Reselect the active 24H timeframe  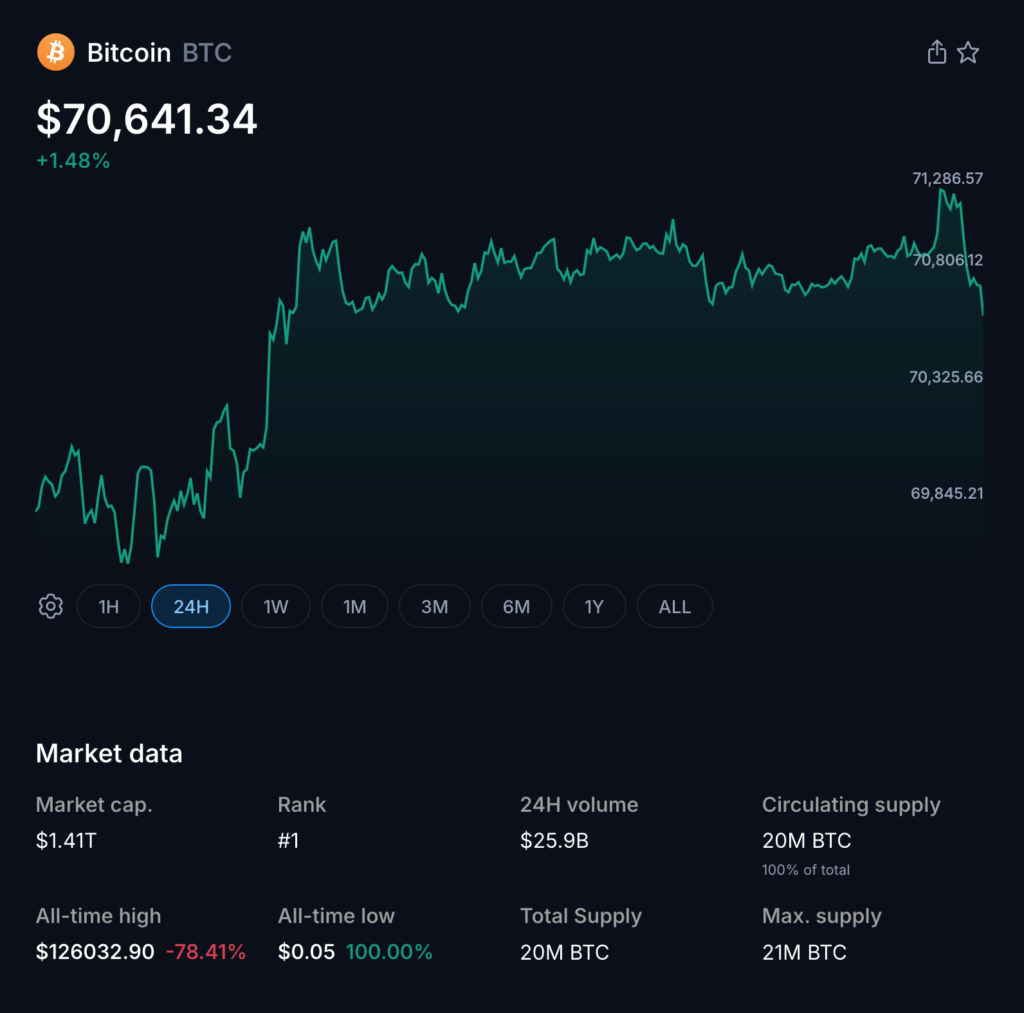coord(190,606)
